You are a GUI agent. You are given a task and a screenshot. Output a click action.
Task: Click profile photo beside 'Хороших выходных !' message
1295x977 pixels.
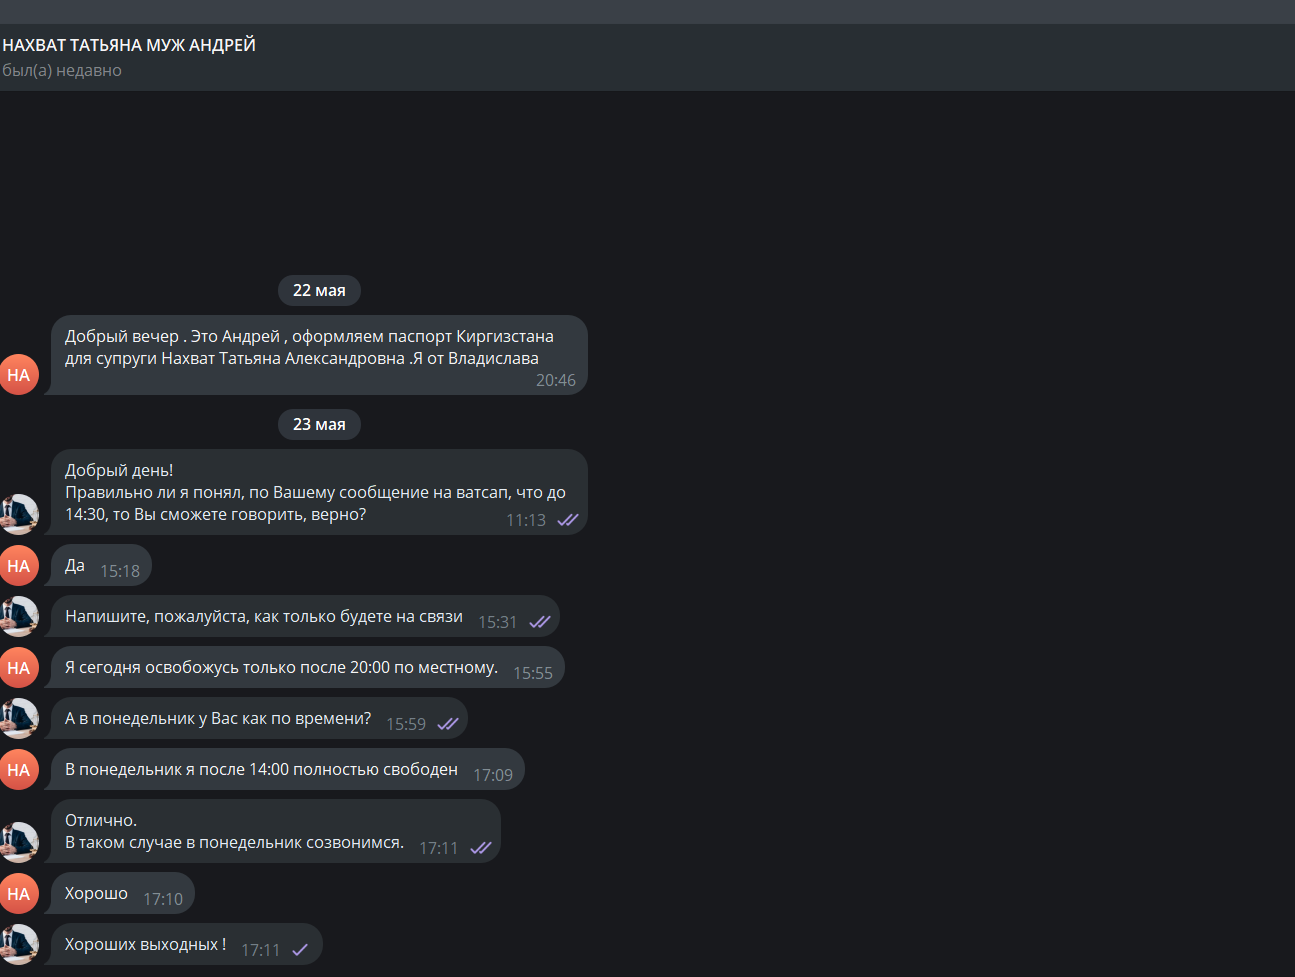coord(19,945)
